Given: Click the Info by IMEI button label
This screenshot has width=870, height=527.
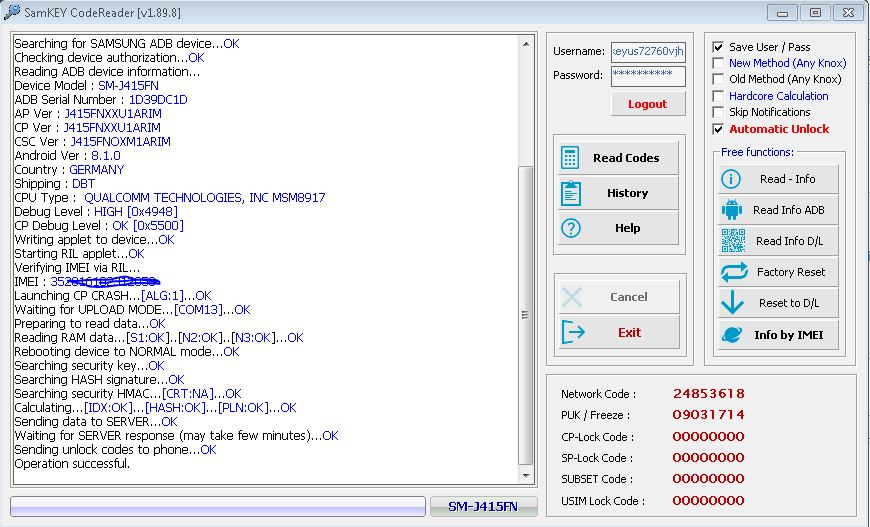Looking at the screenshot, I should coord(788,335).
